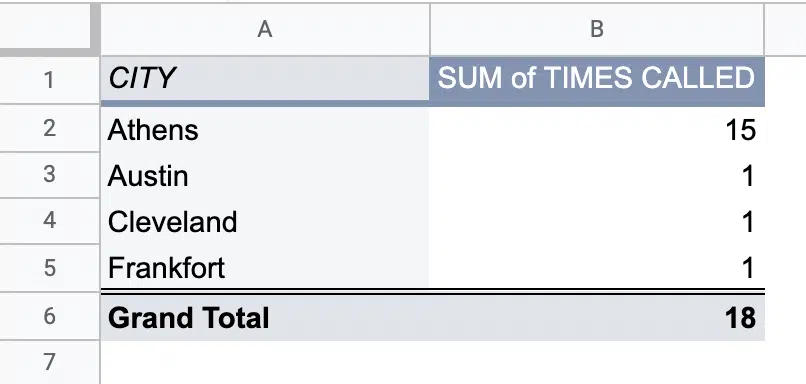Viewport: 806px width, 384px height.
Task: Click the Austin cell
Action: tap(265, 175)
